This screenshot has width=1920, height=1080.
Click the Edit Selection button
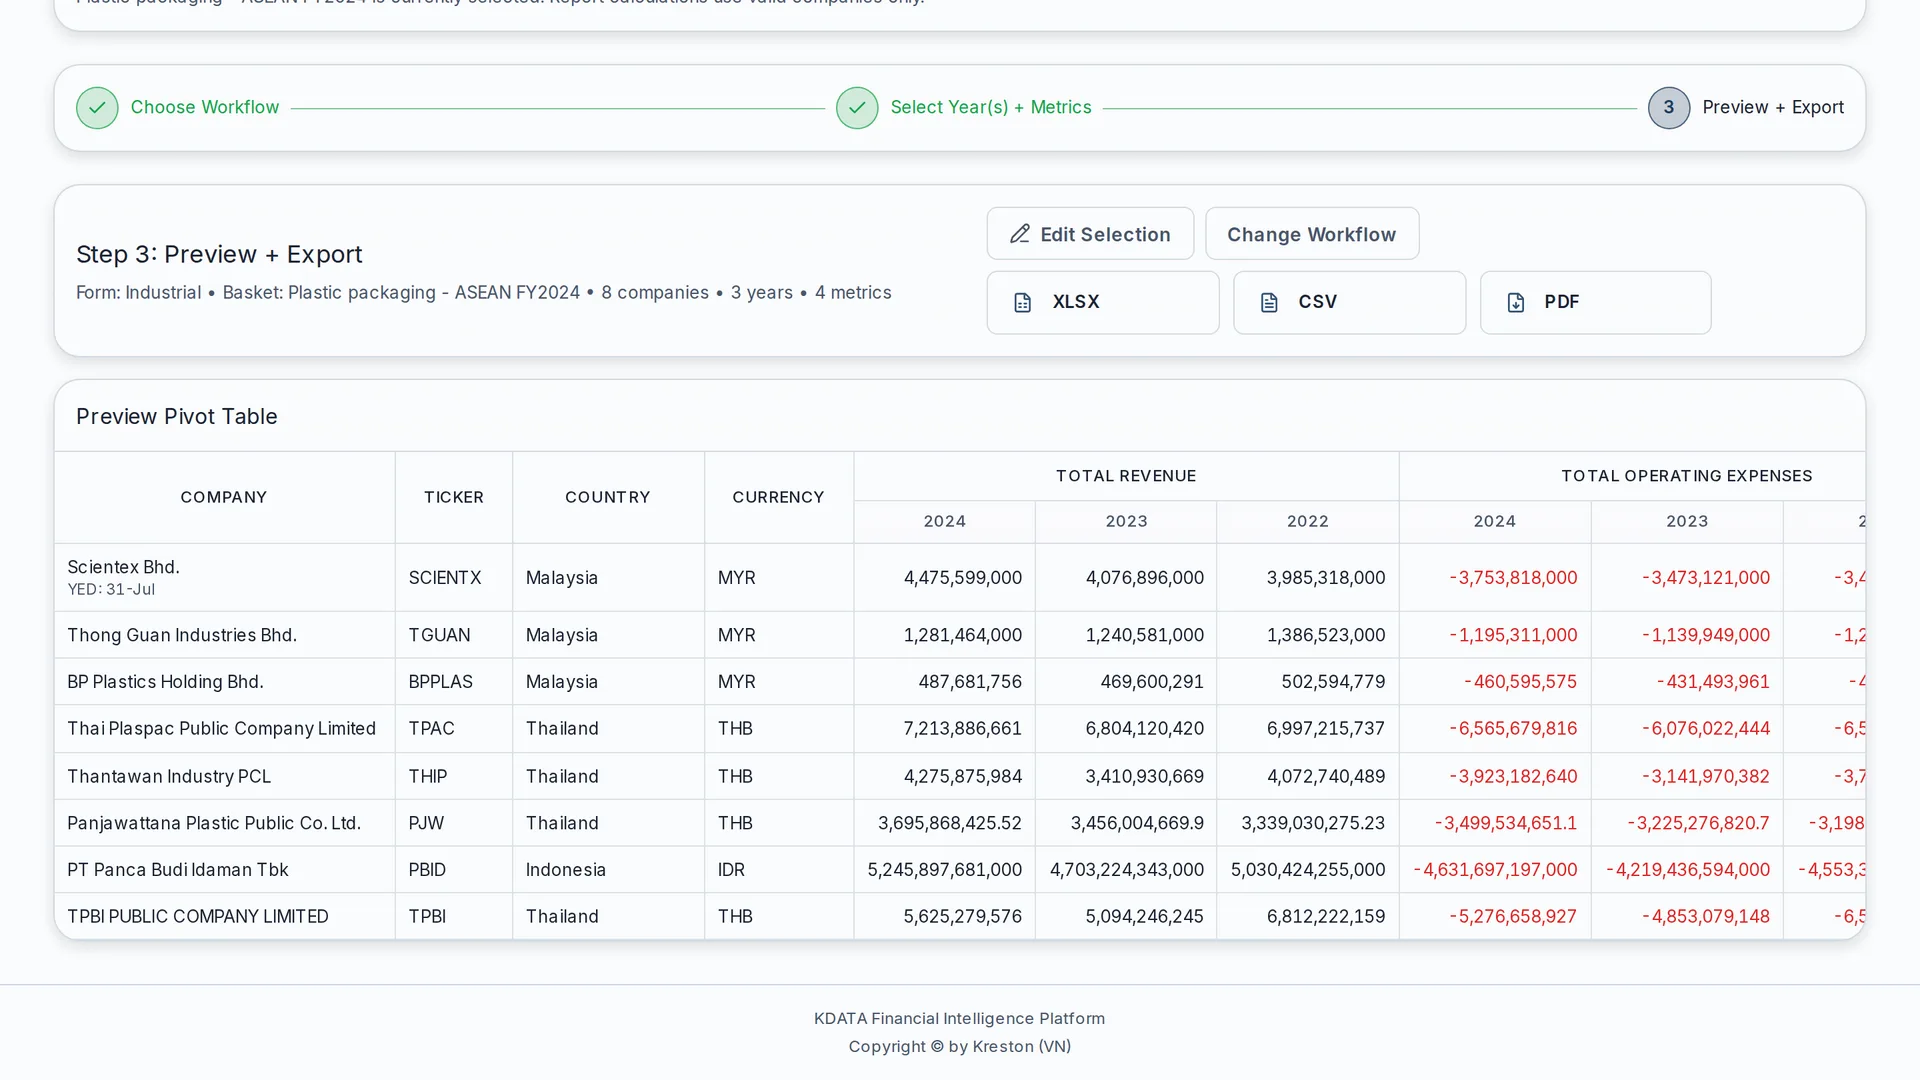1090,234
